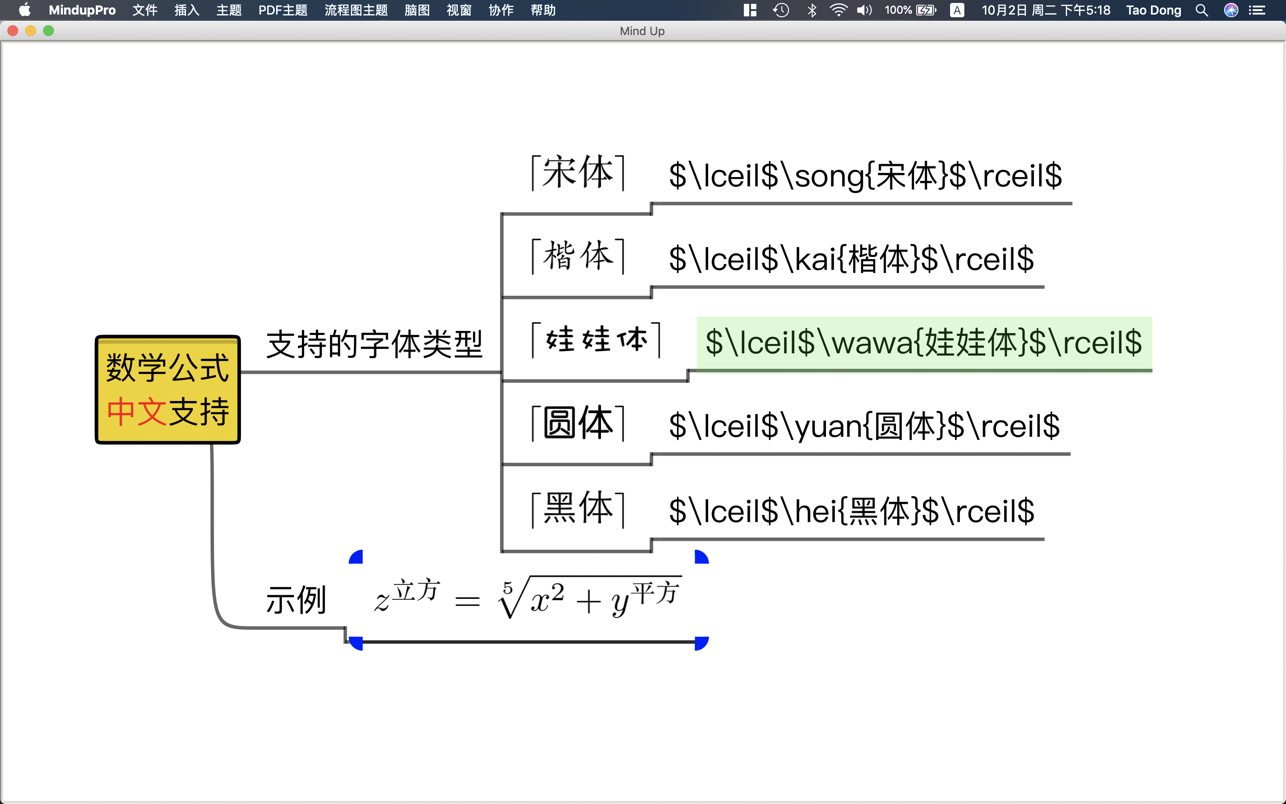Select the rendered 宋体 node

(x=578, y=172)
